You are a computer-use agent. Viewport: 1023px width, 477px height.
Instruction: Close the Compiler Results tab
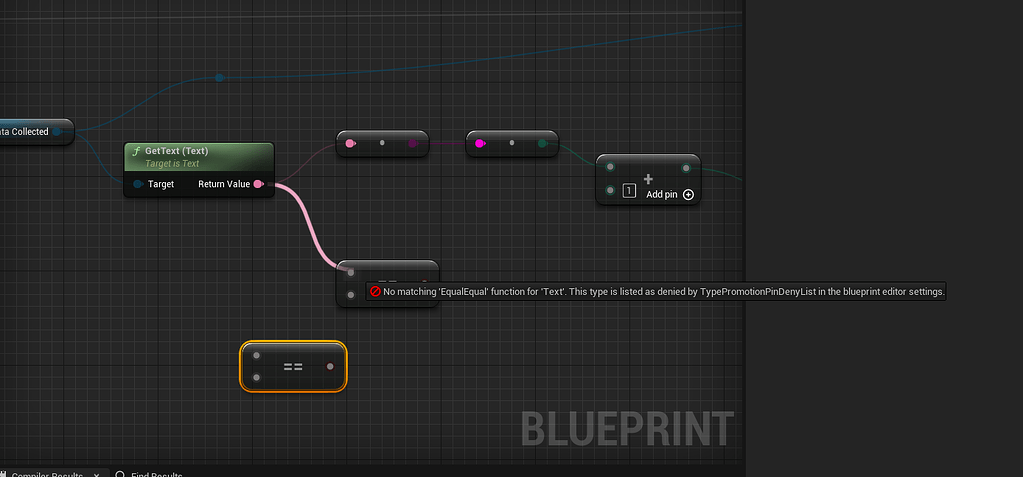[96, 474]
